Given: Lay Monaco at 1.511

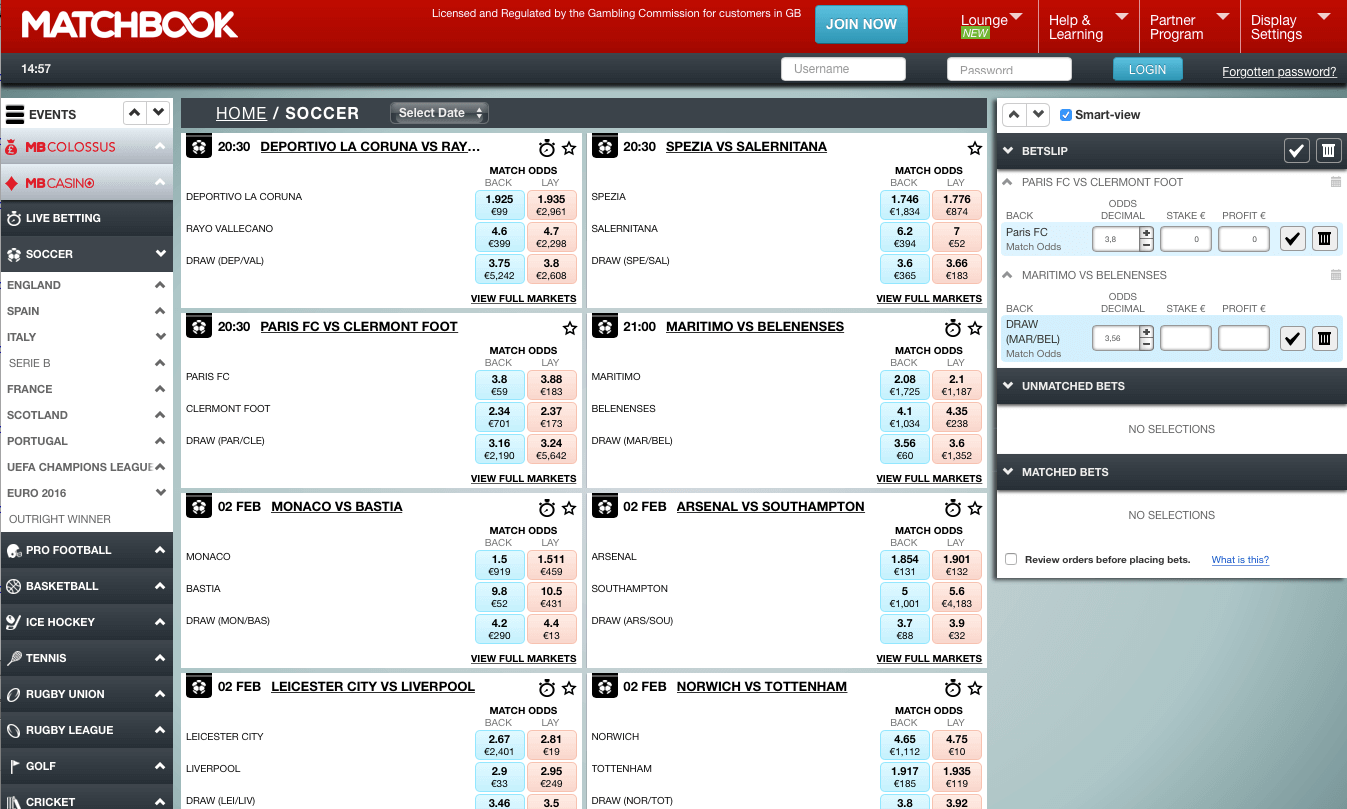Looking at the screenshot, I should (551, 565).
